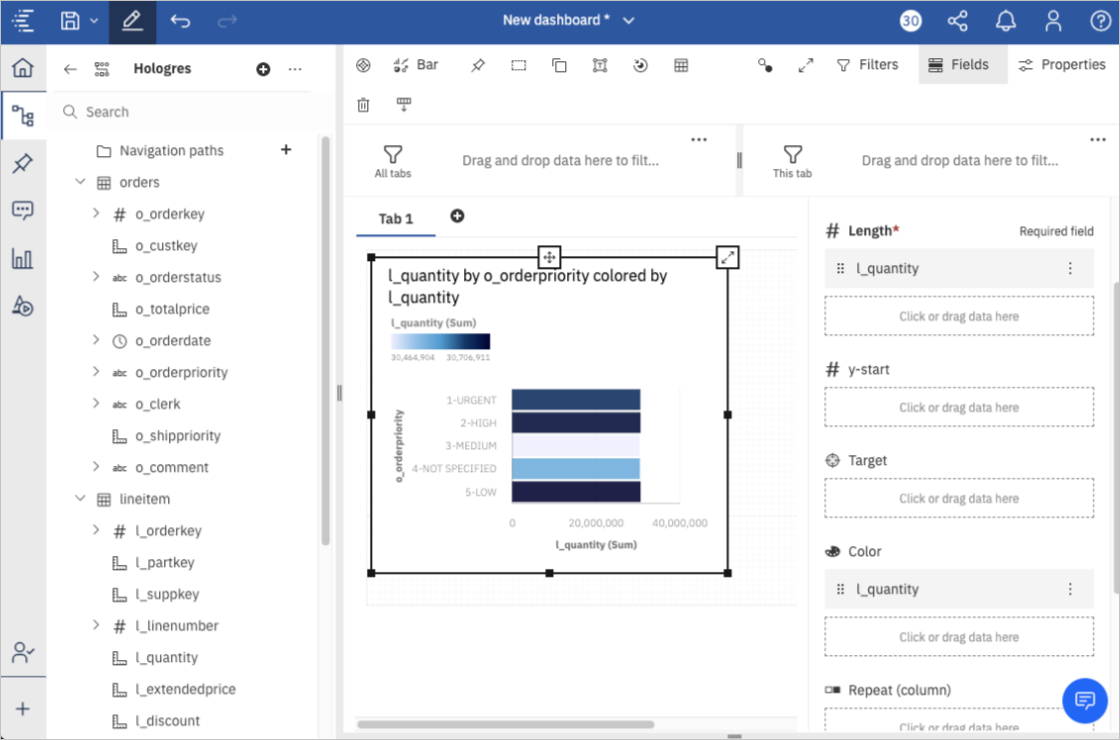Open l_quantity options in Length slot

tap(1070, 269)
